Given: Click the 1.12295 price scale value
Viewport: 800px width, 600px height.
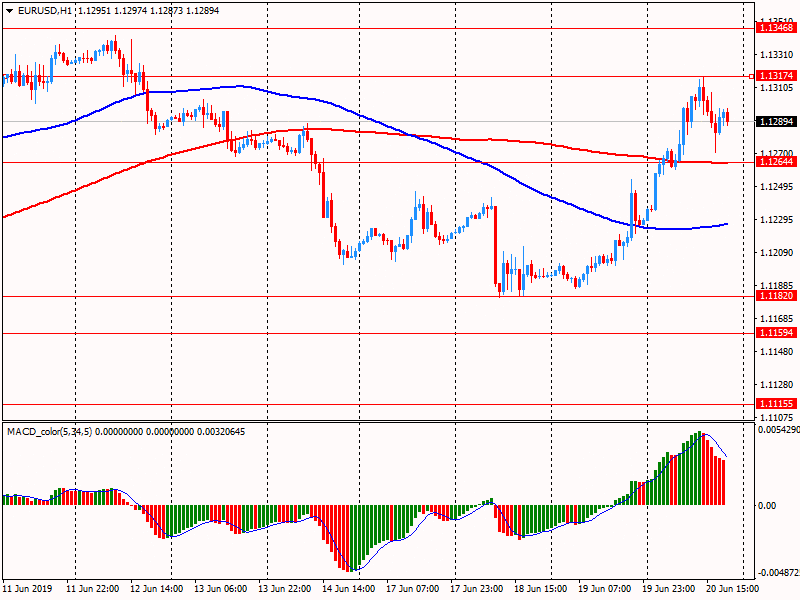Looking at the screenshot, I should (777, 220).
